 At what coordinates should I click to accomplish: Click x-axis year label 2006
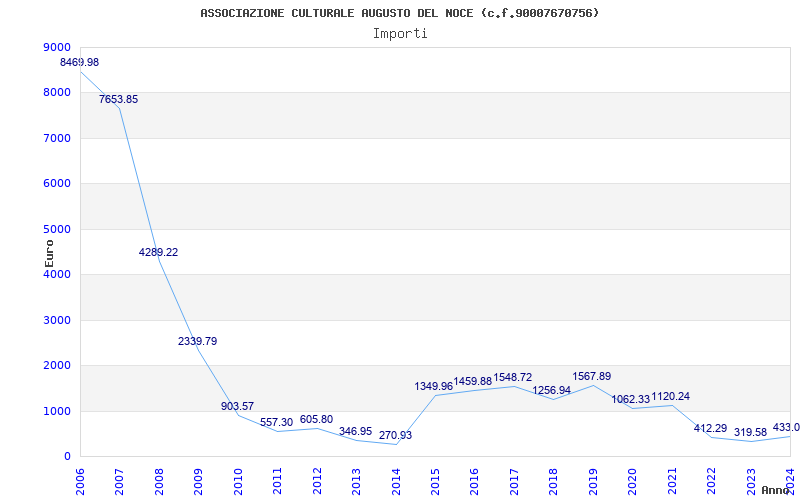(x=80, y=480)
